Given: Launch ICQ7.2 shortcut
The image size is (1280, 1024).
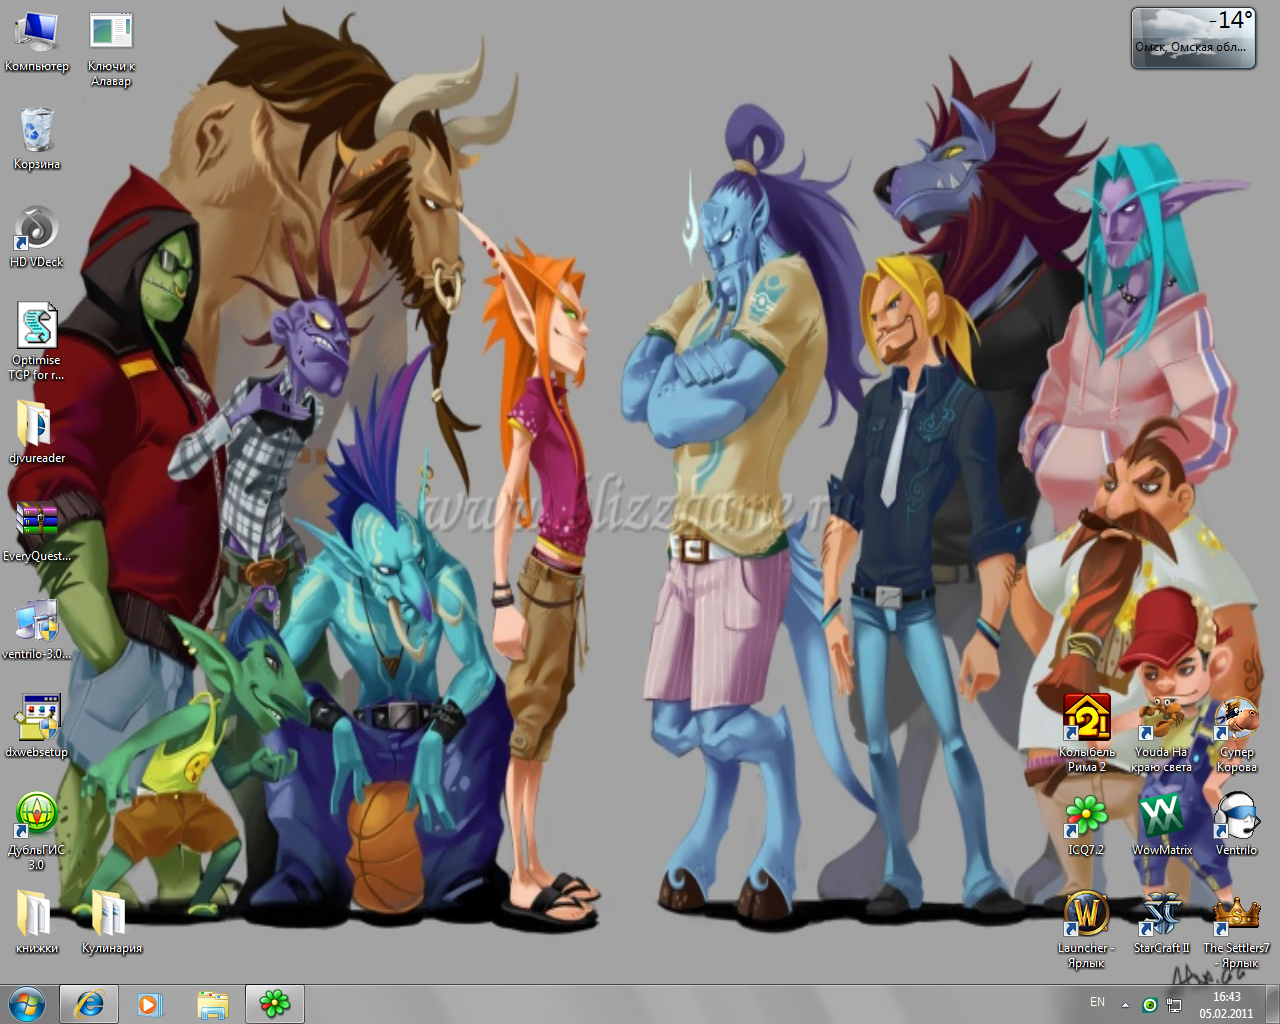Looking at the screenshot, I should coord(1086,825).
